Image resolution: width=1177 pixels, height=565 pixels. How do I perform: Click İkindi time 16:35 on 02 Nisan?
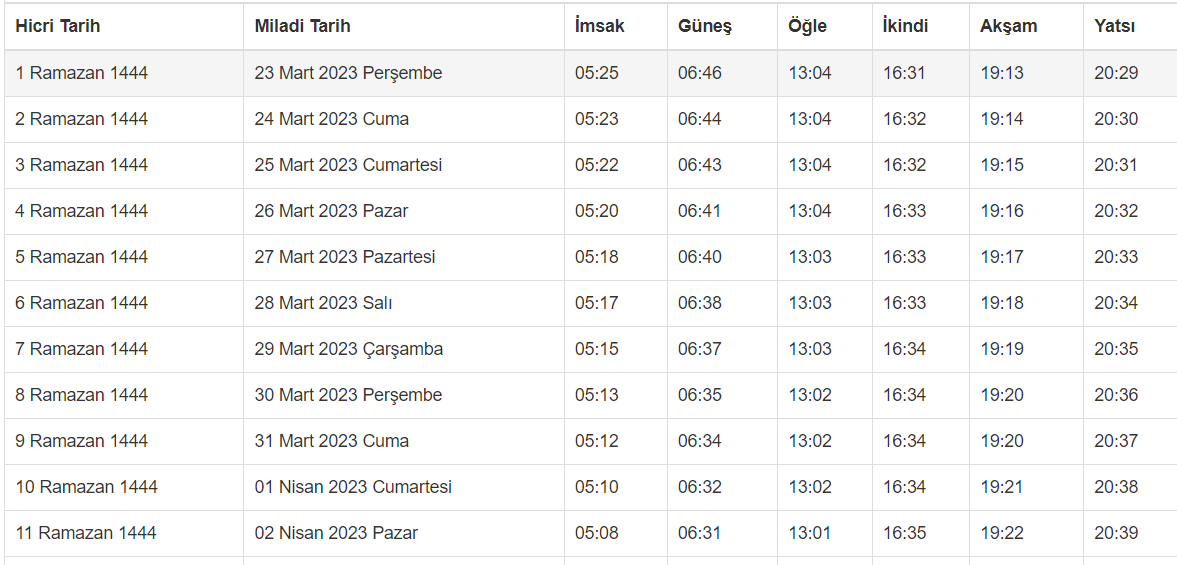click(x=905, y=533)
